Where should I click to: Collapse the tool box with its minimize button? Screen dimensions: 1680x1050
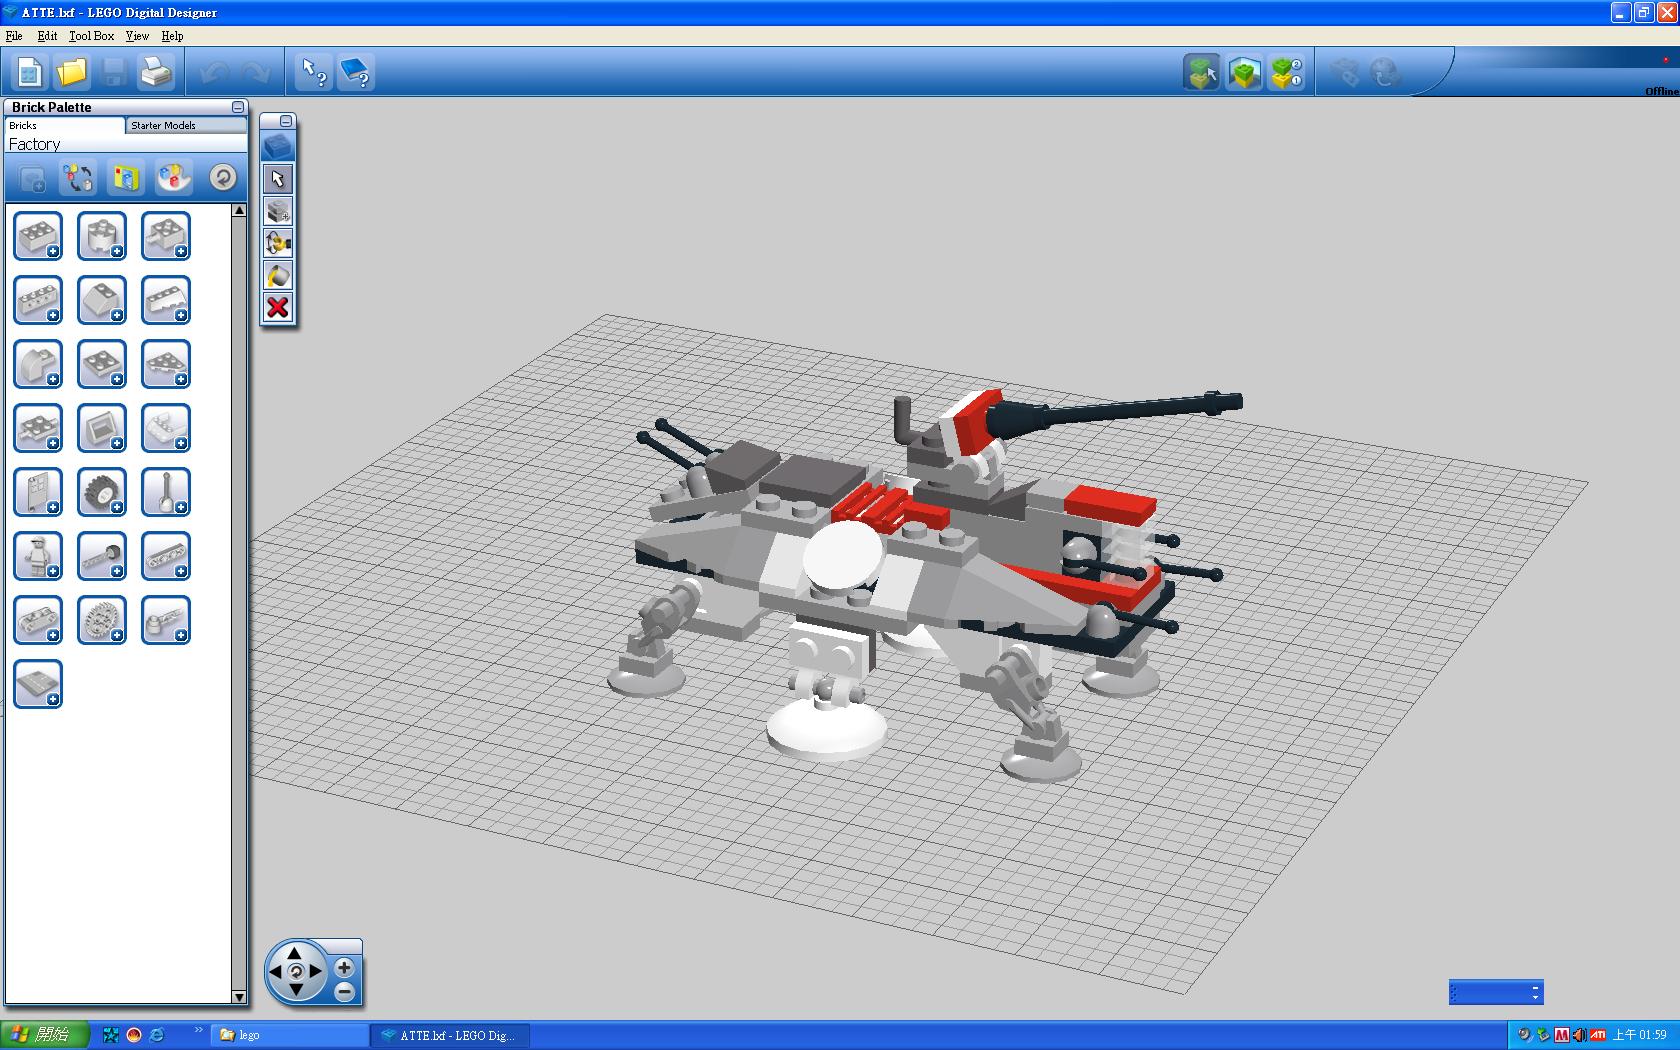click(x=286, y=121)
